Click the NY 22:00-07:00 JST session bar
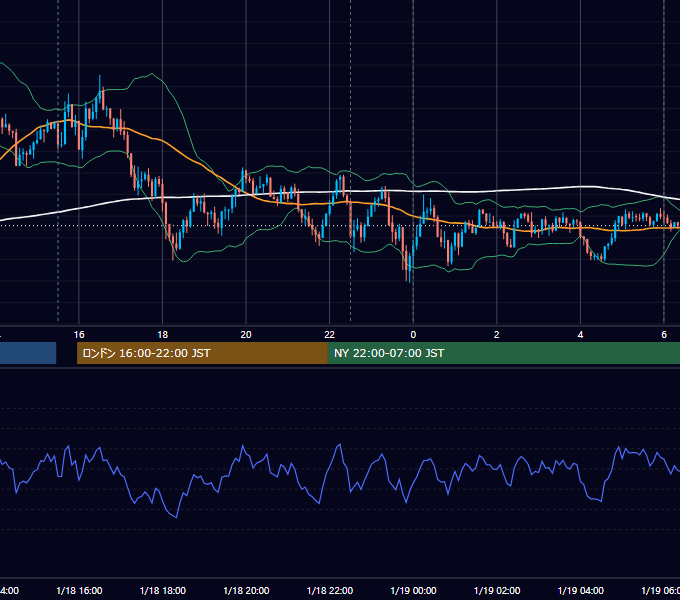 click(x=503, y=353)
